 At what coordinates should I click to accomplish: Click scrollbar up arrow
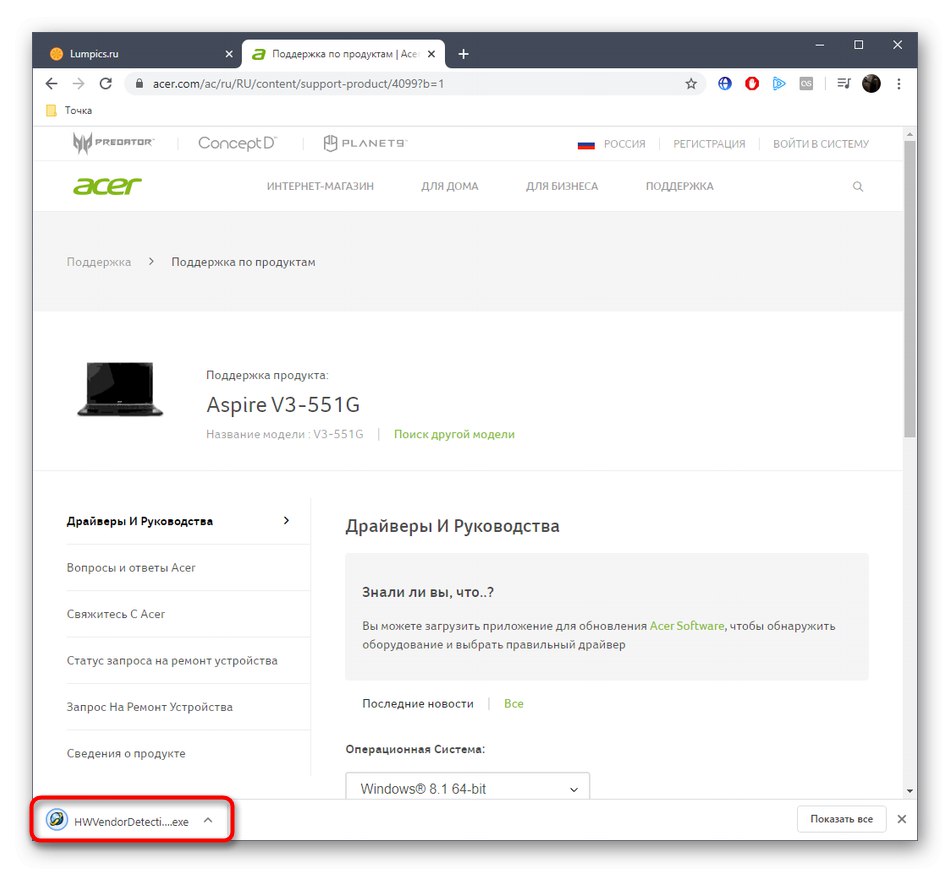click(909, 134)
